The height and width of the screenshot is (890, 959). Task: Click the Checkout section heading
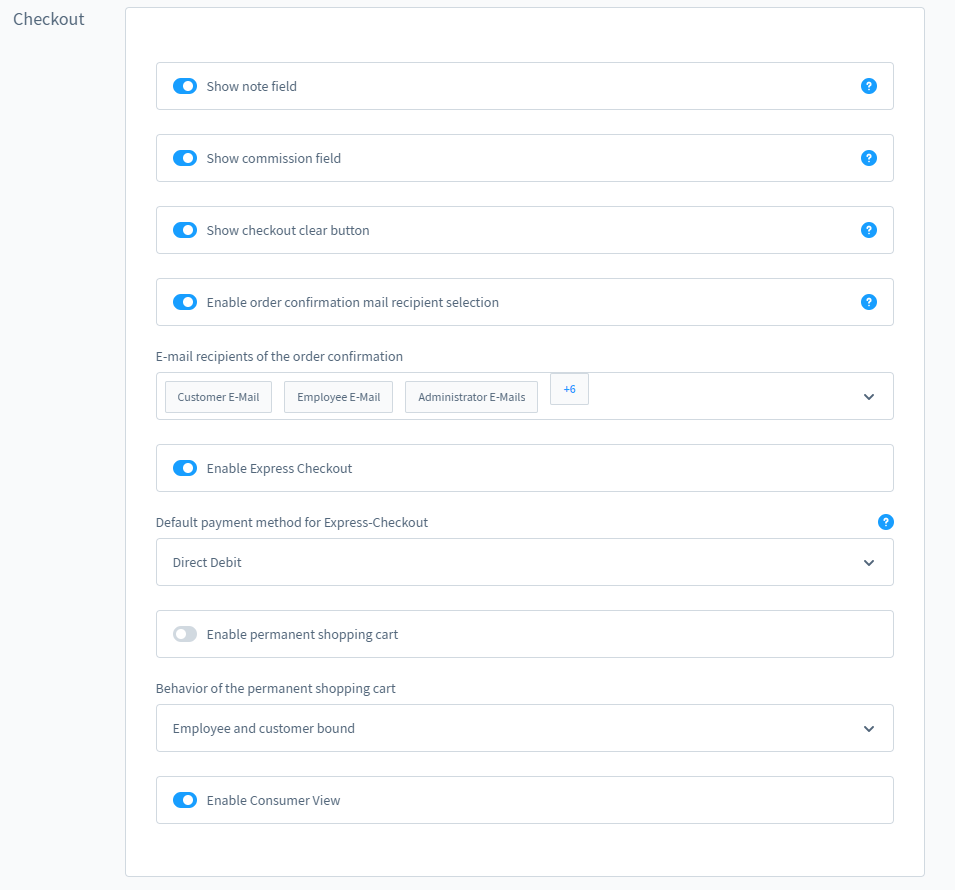pyautogui.click(x=49, y=19)
